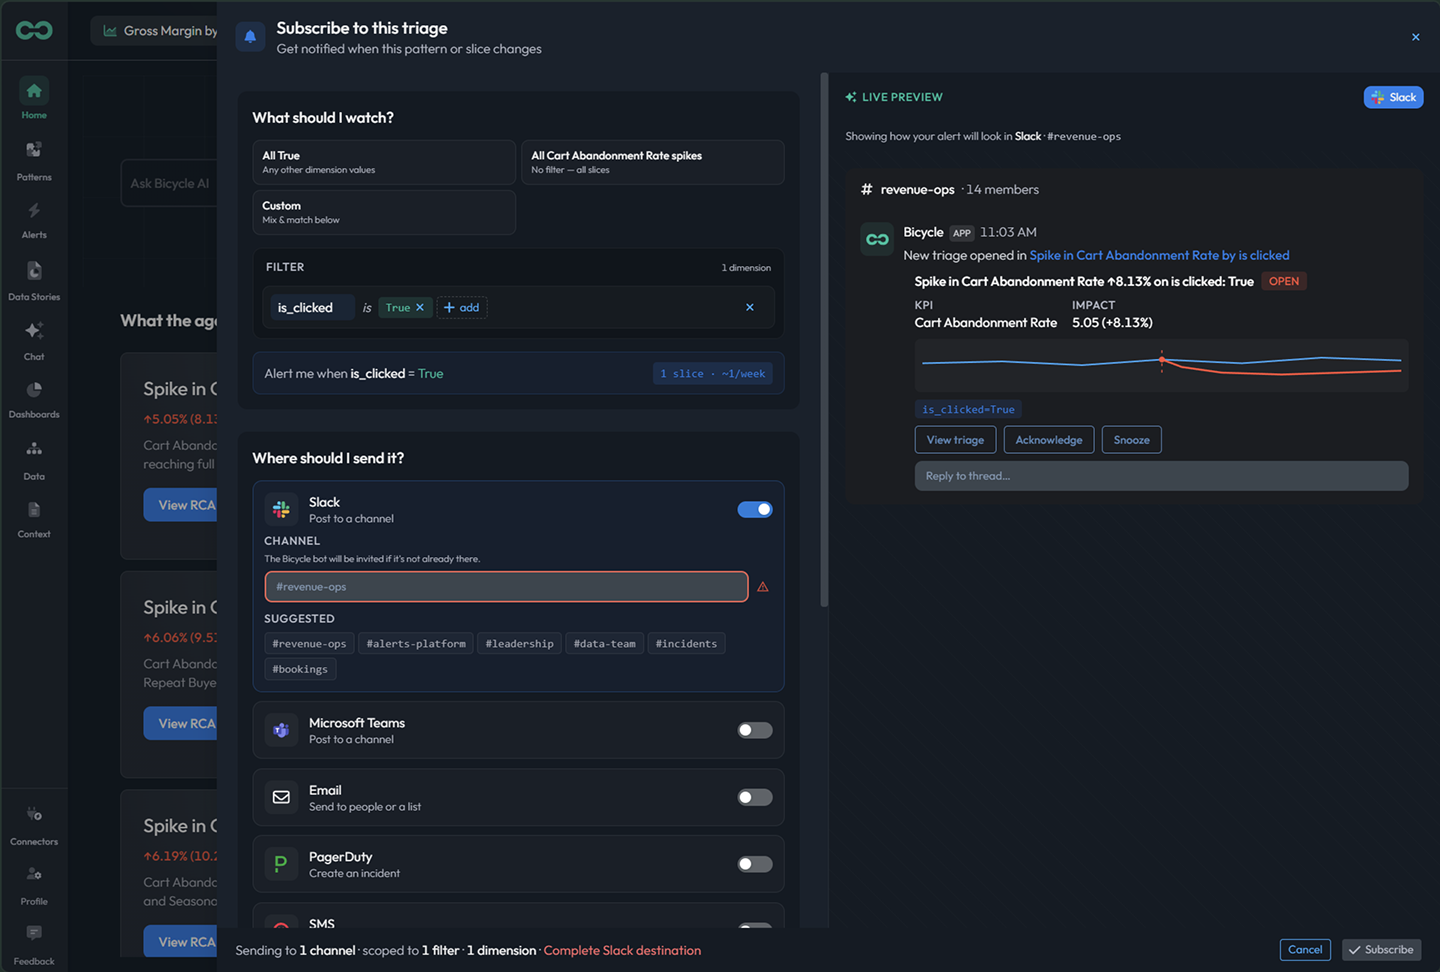The width and height of the screenshot is (1440, 972).
Task: Open Data Stories in the sidebar
Action: pyautogui.click(x=34, y=271)
